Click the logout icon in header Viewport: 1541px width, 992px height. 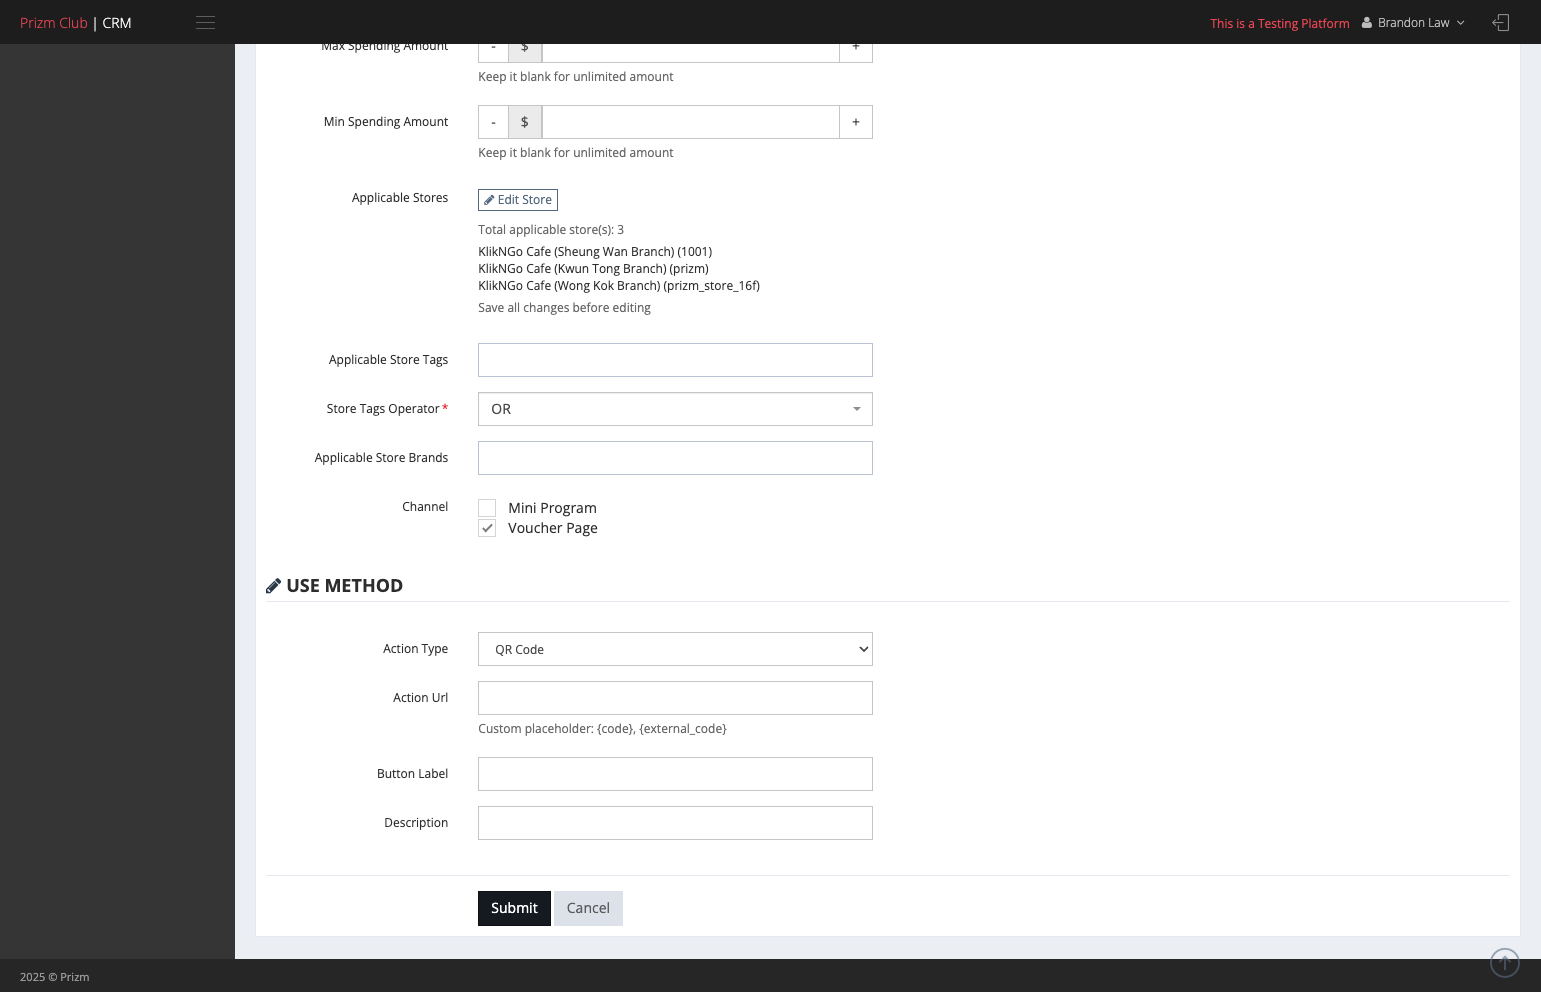[1500, 23]
